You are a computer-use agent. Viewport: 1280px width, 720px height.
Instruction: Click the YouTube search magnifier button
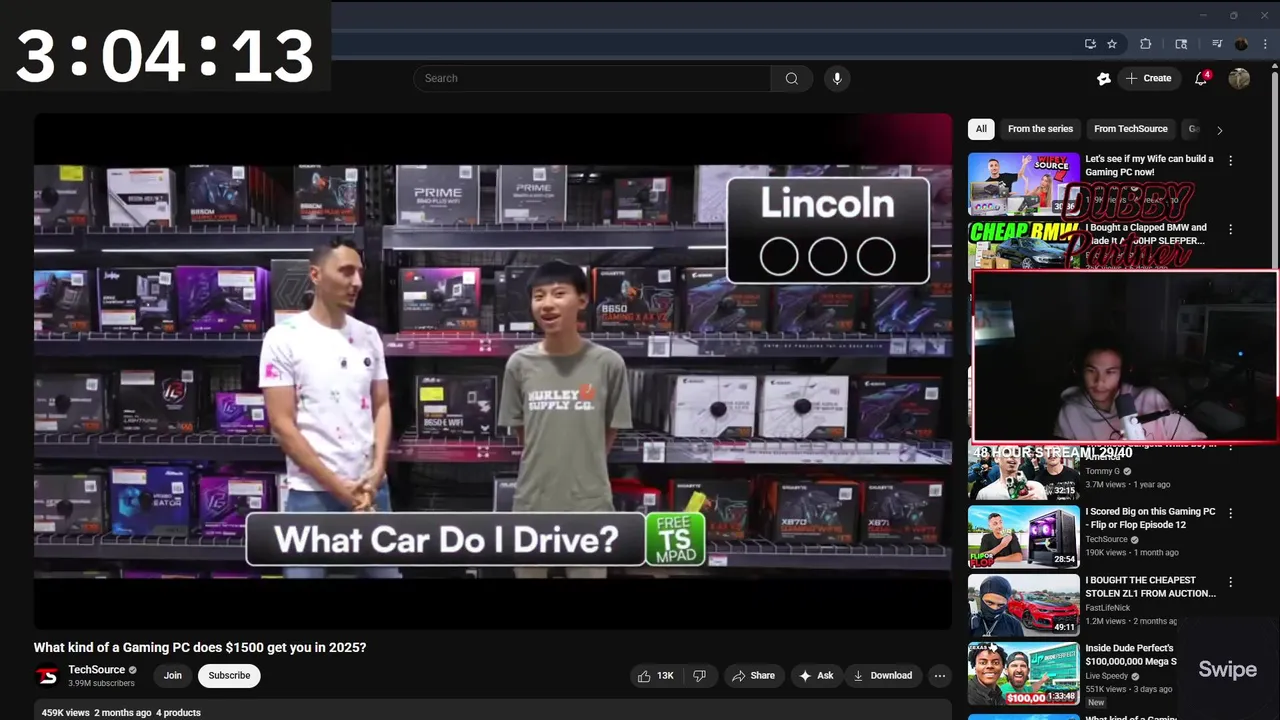(792, 78)
